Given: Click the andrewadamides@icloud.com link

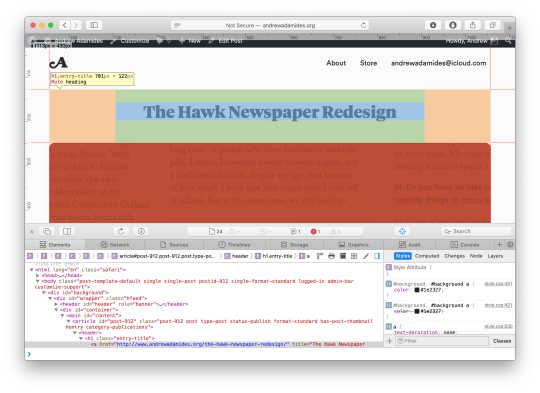Looking at the screenshot, I should click(x=438, y=63).
